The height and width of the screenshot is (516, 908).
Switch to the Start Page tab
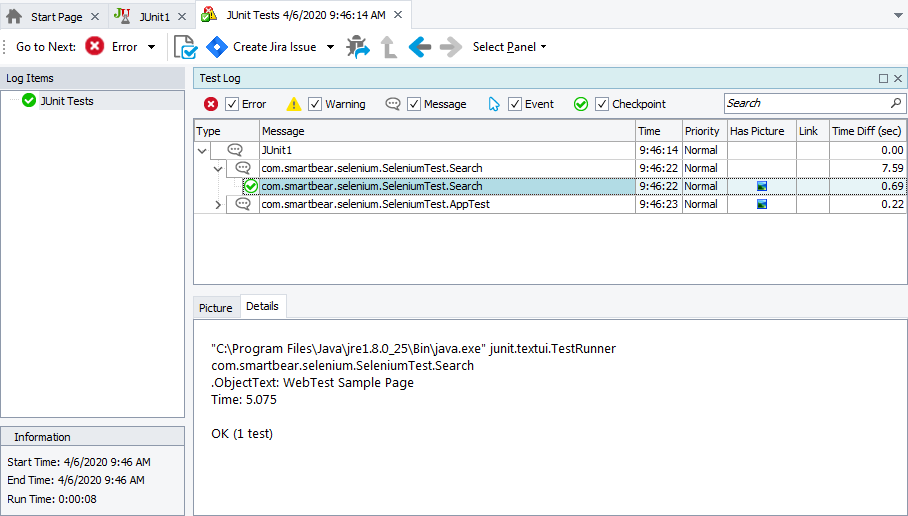[x=56, y=17]
